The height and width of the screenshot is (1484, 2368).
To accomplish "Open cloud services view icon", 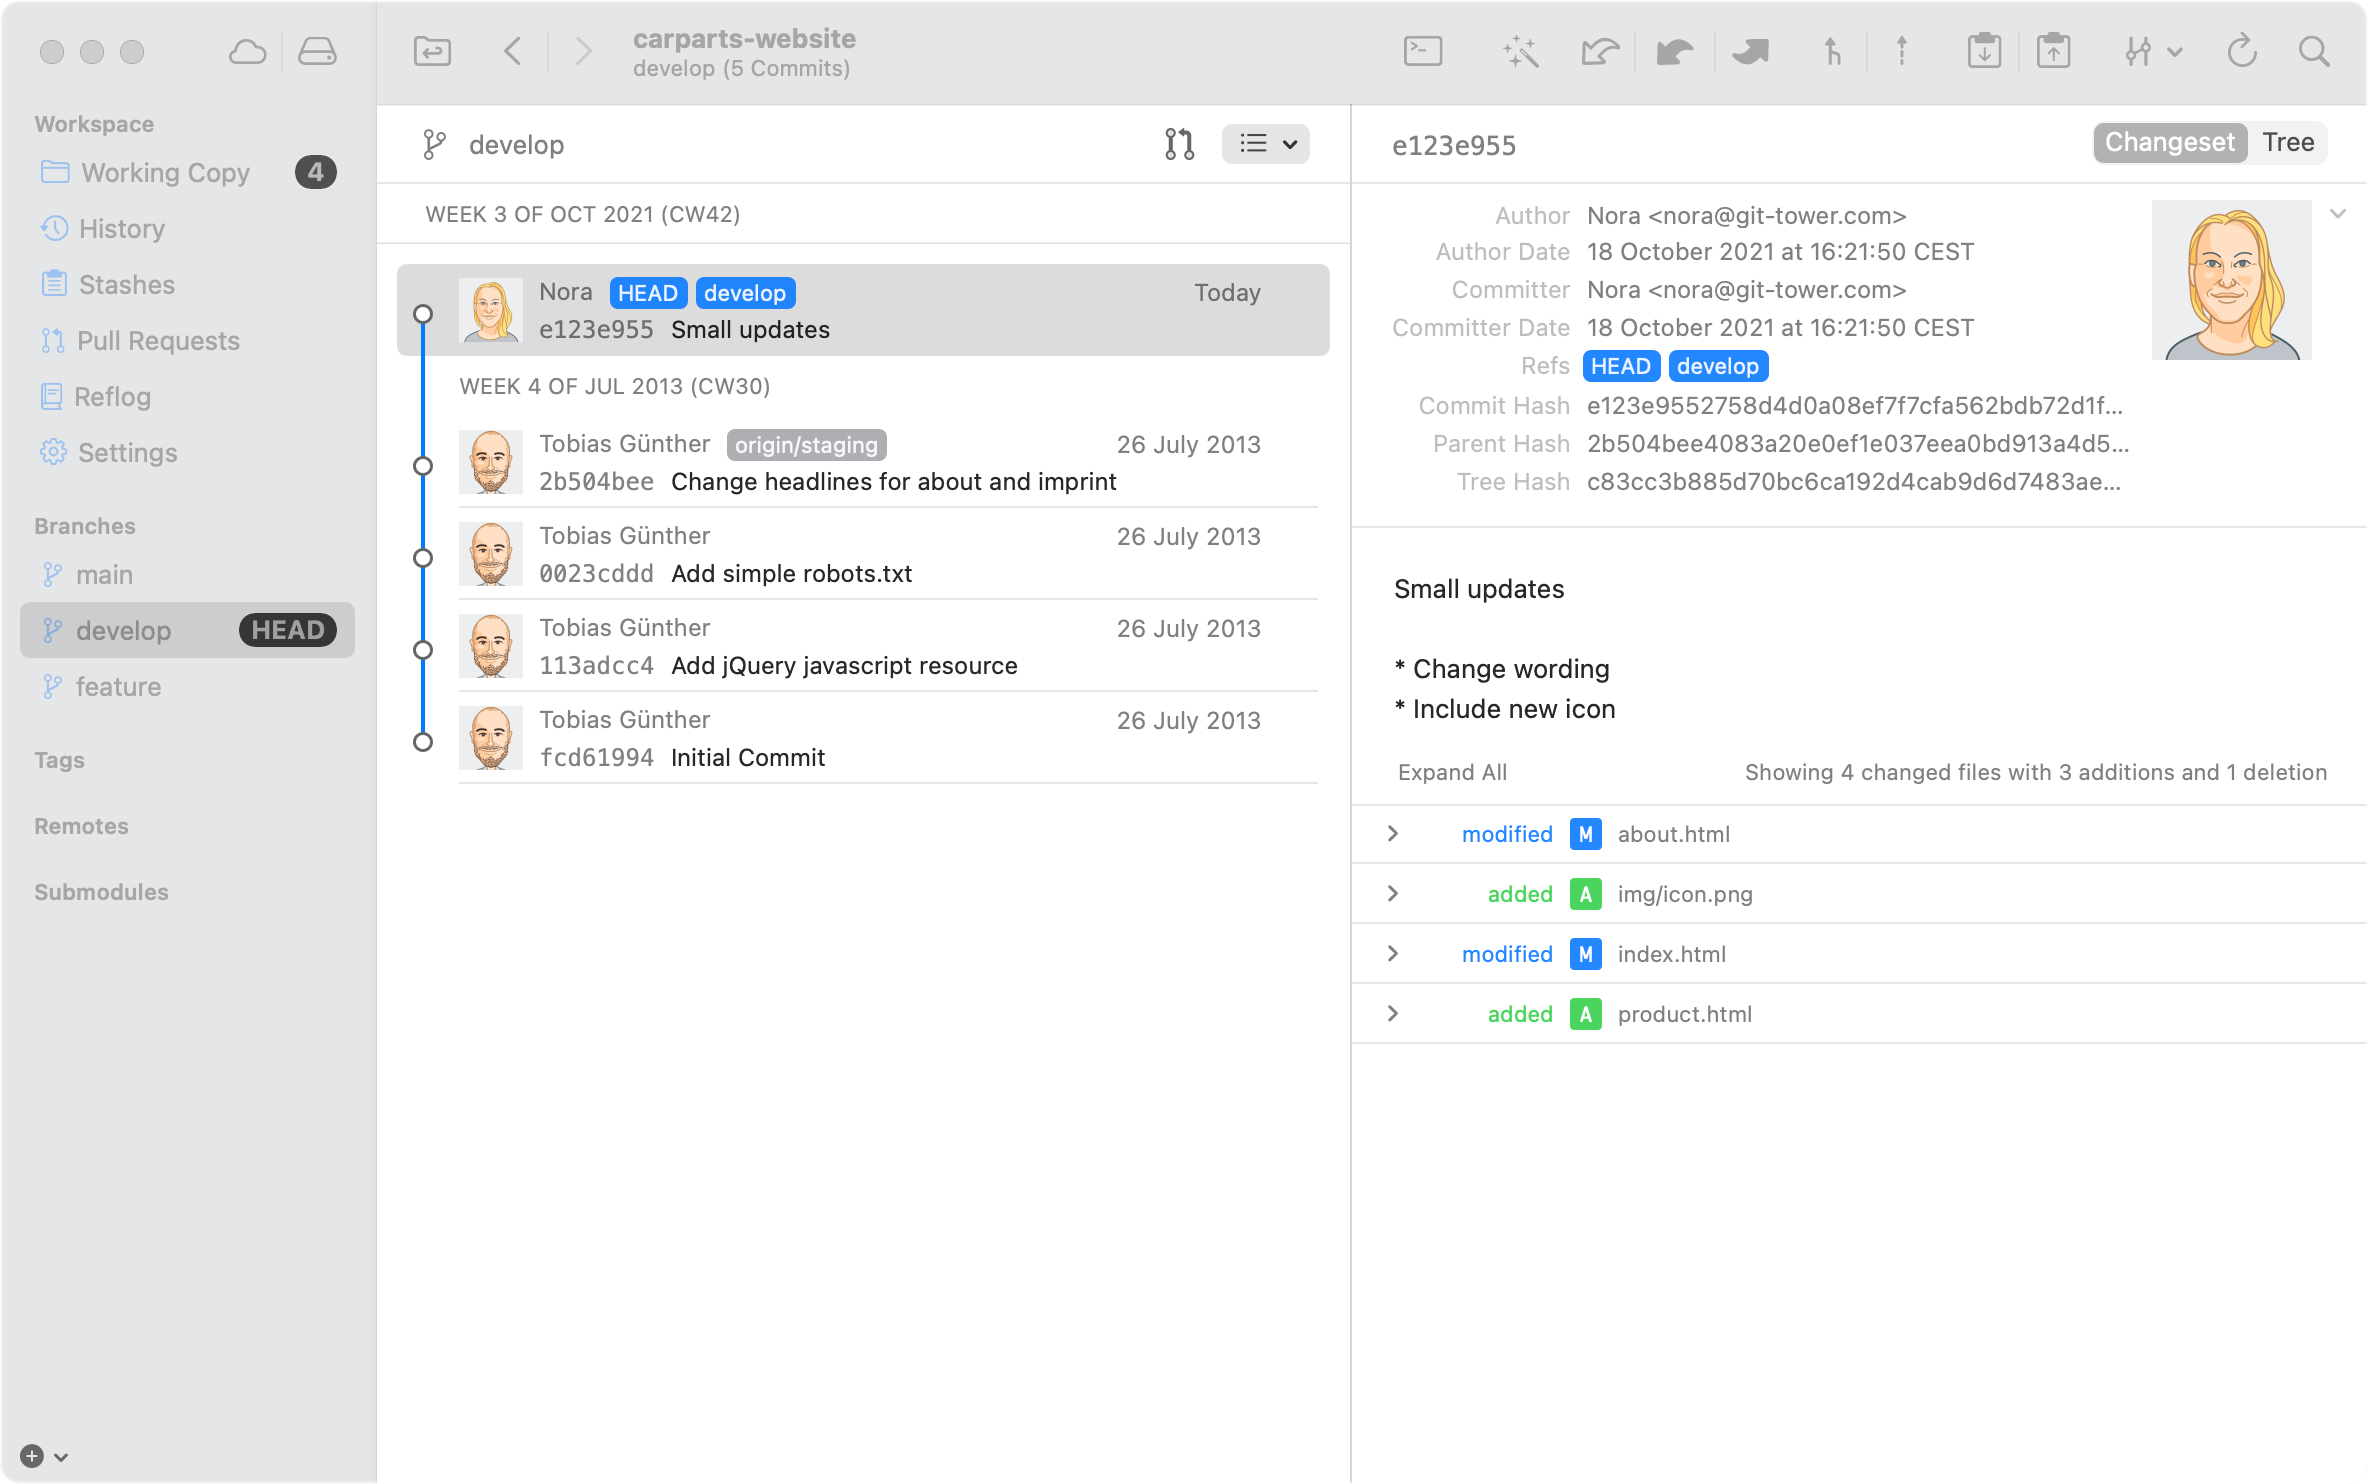I will (247, 51).
